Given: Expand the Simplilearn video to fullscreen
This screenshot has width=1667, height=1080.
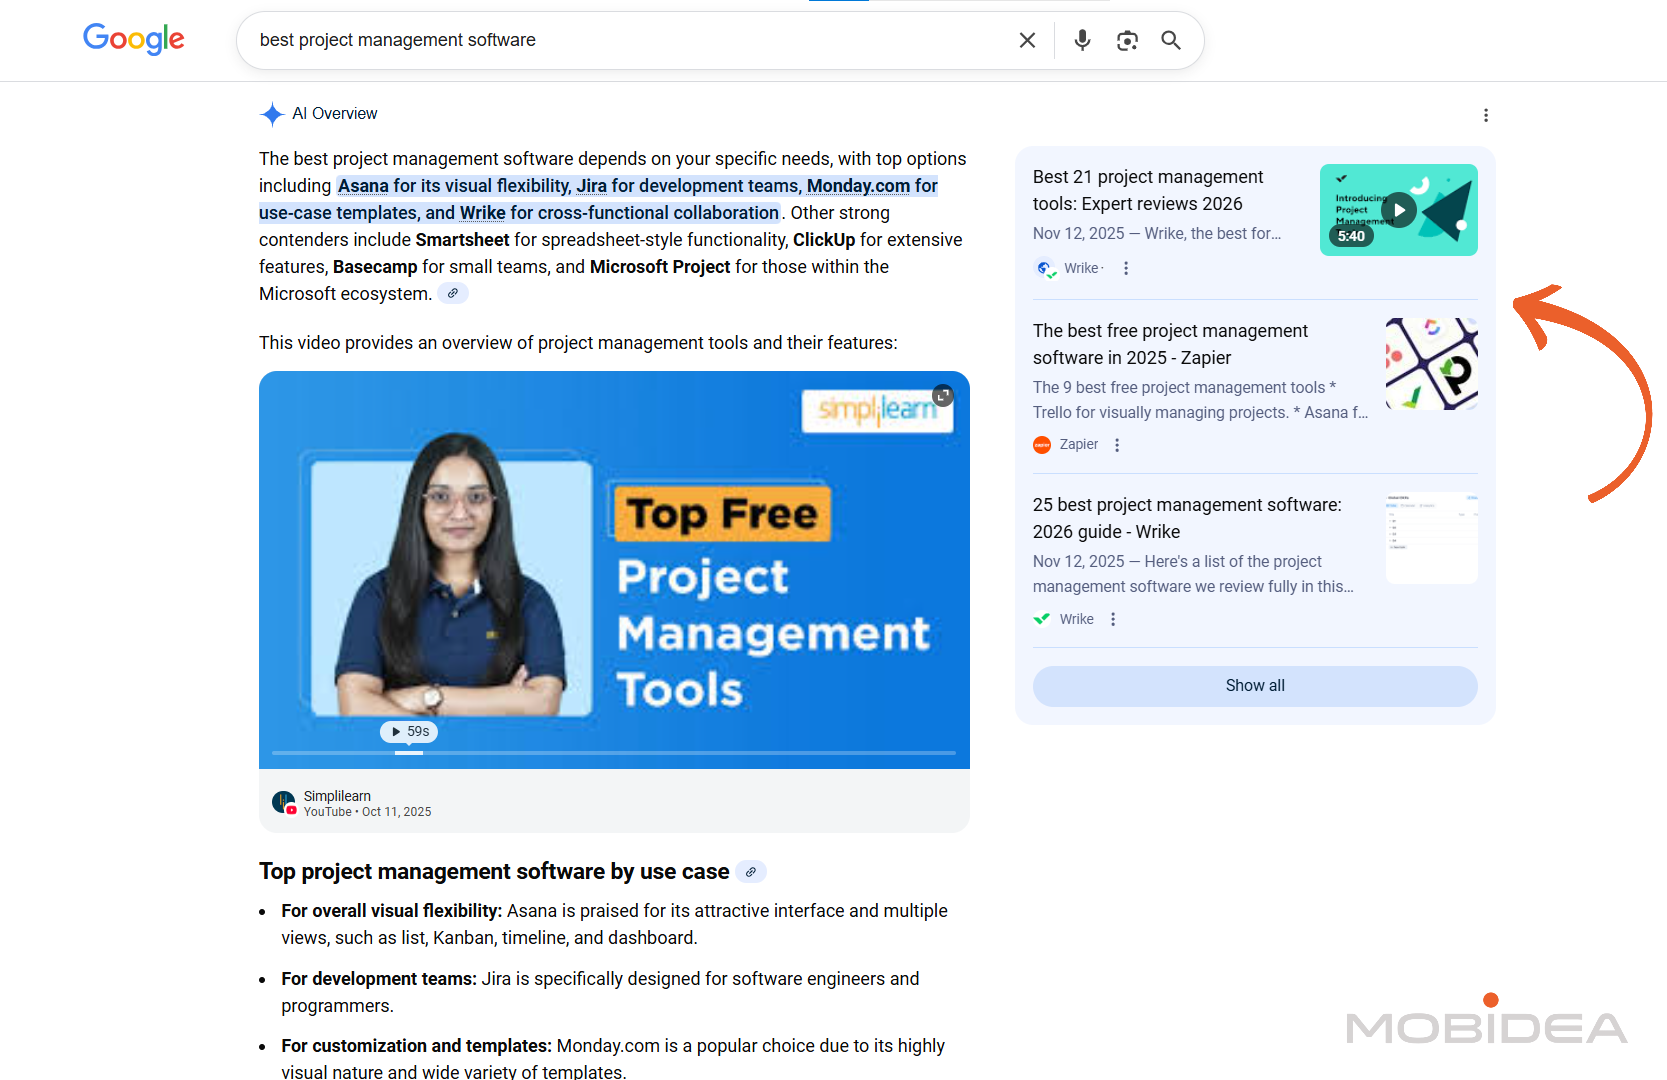Looking at the screenshot, I should (x=943, y=396).
